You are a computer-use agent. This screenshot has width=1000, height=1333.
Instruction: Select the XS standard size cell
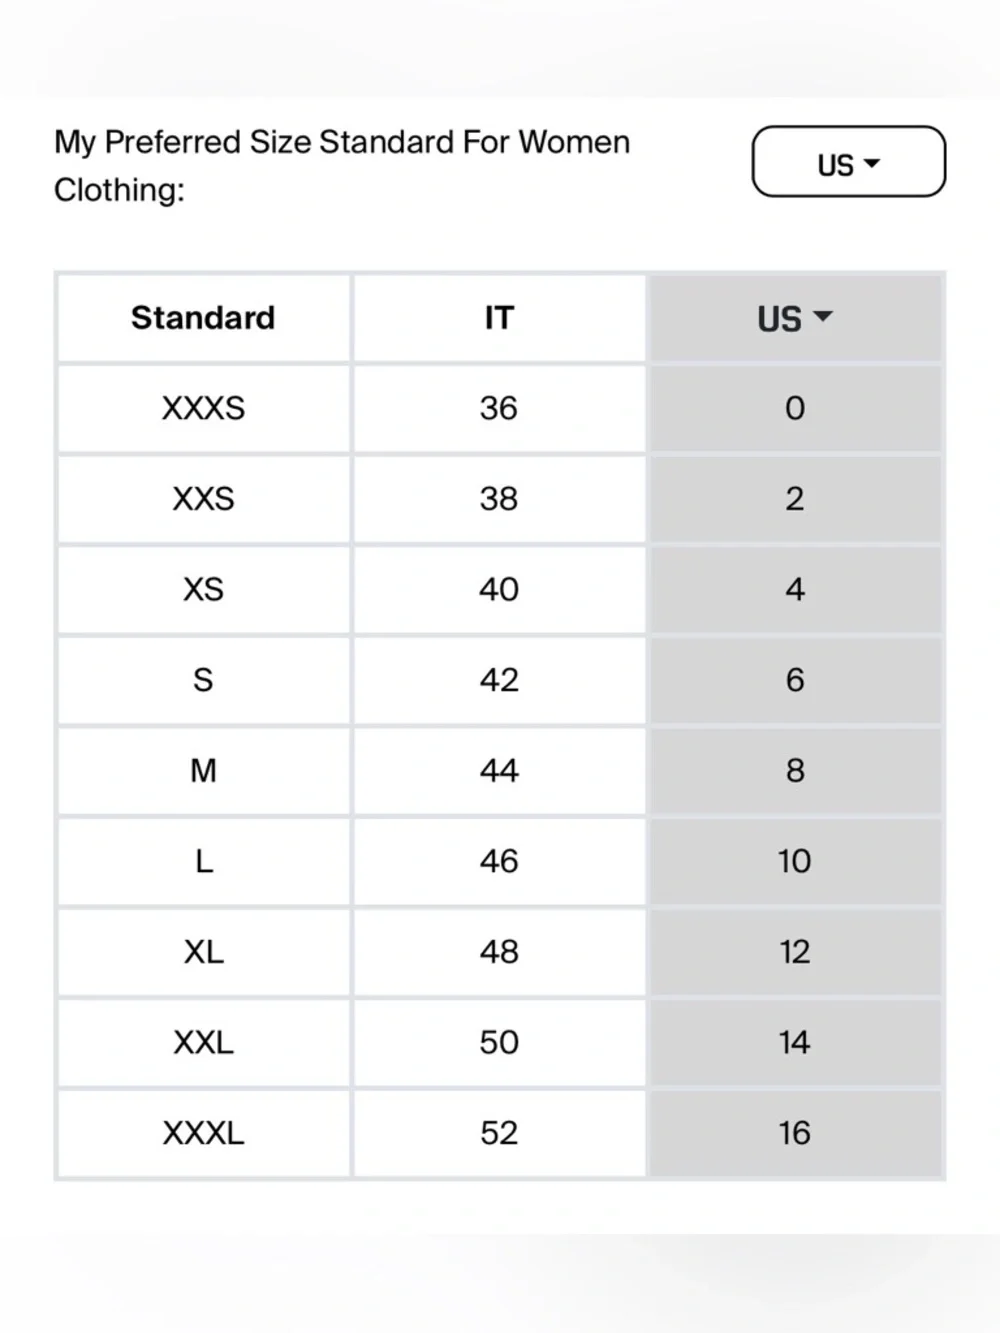pyautogui.click(x=204, y=589)
